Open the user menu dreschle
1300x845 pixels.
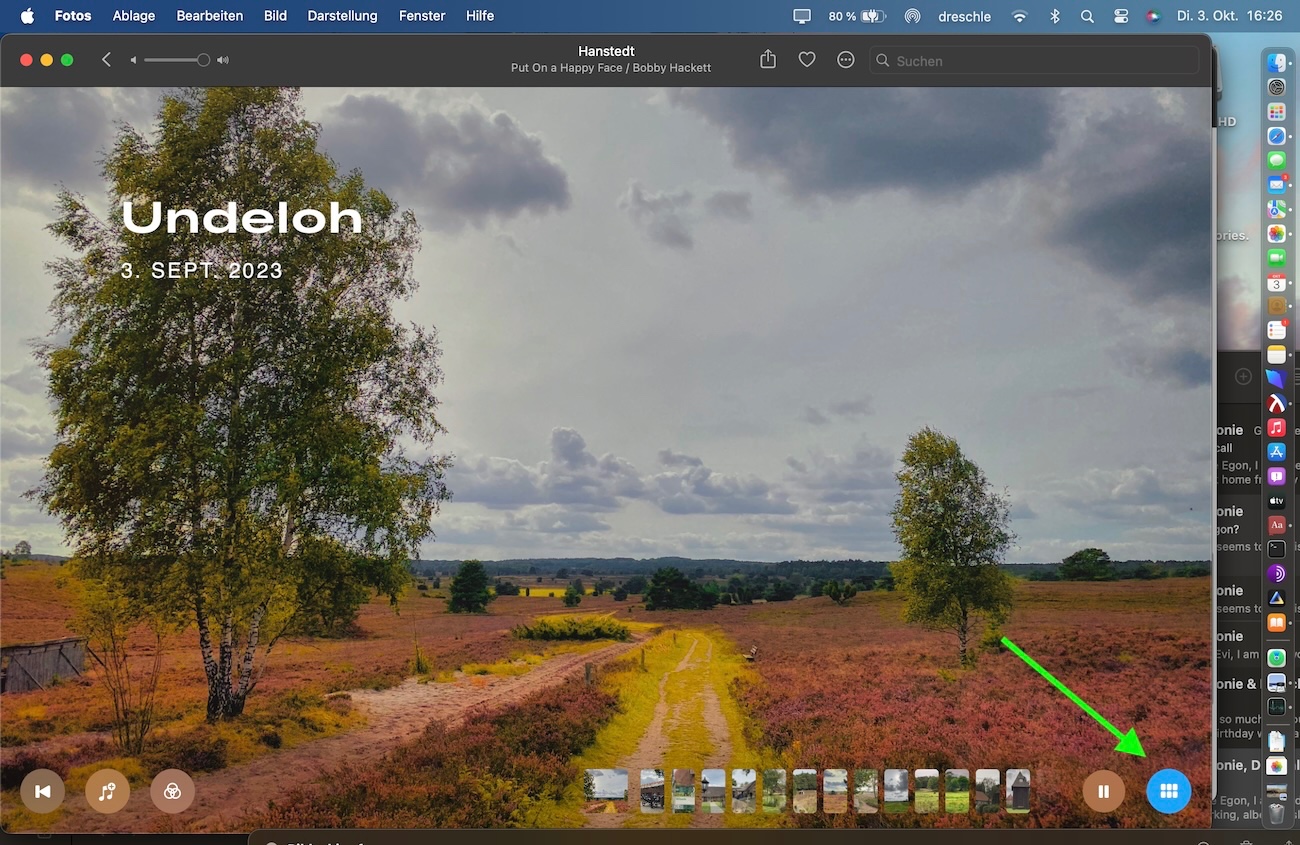tap(965, 16)
